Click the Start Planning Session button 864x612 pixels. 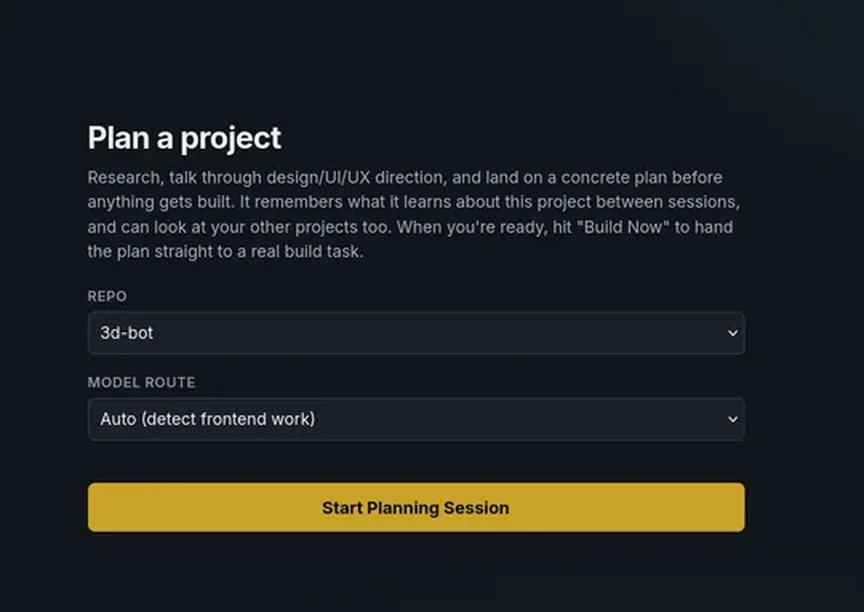pos(416,507)
